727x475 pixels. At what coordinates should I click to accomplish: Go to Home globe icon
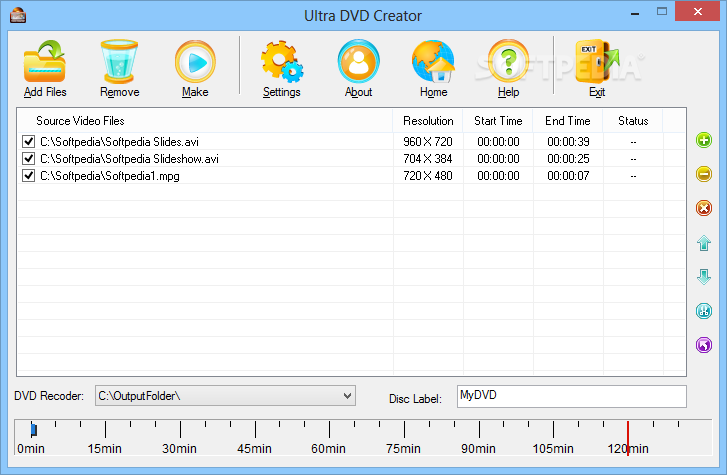point(434,62)
